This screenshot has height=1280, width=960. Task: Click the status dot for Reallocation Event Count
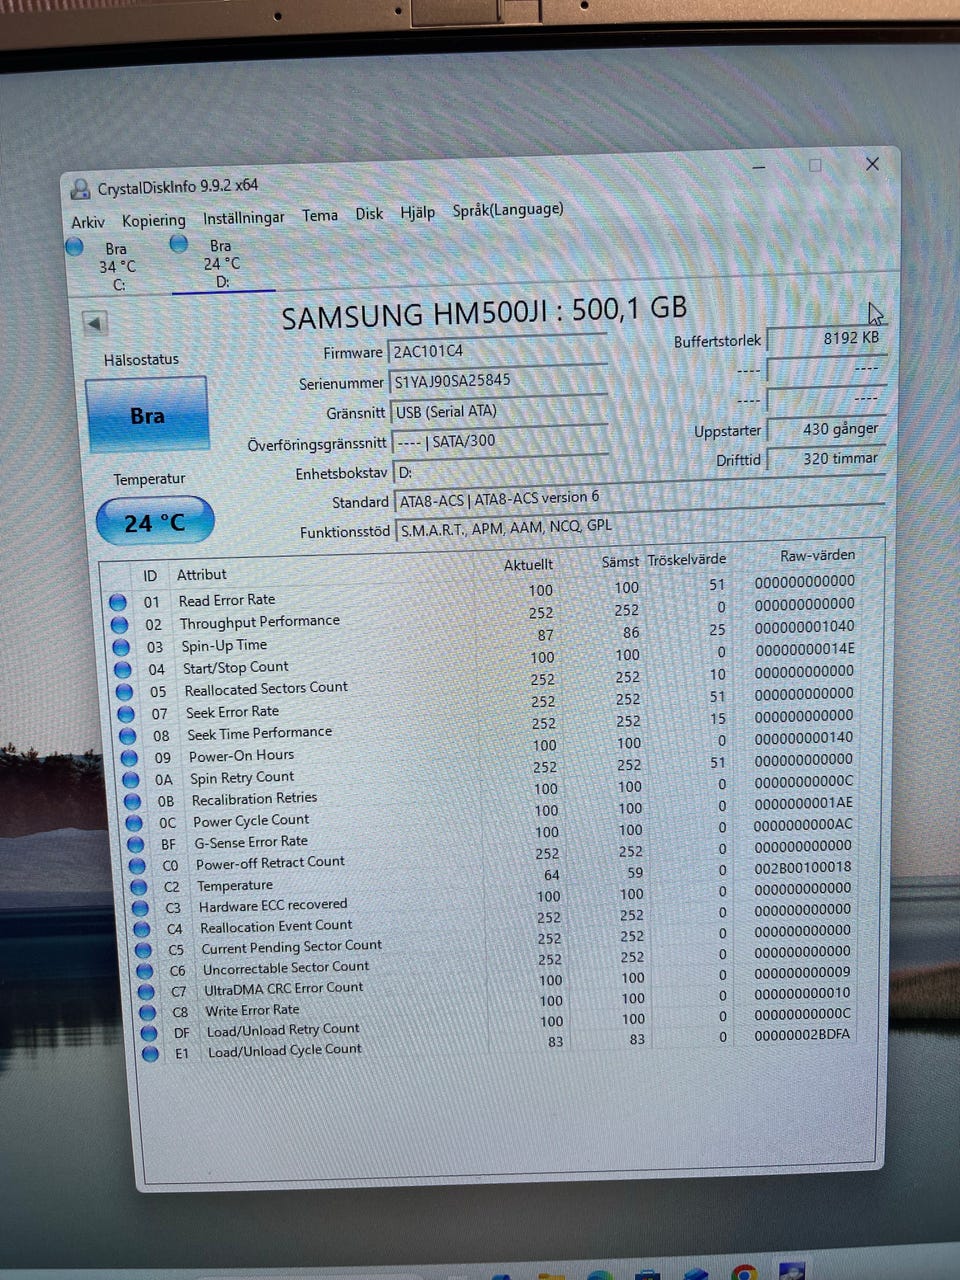(143, 929)
